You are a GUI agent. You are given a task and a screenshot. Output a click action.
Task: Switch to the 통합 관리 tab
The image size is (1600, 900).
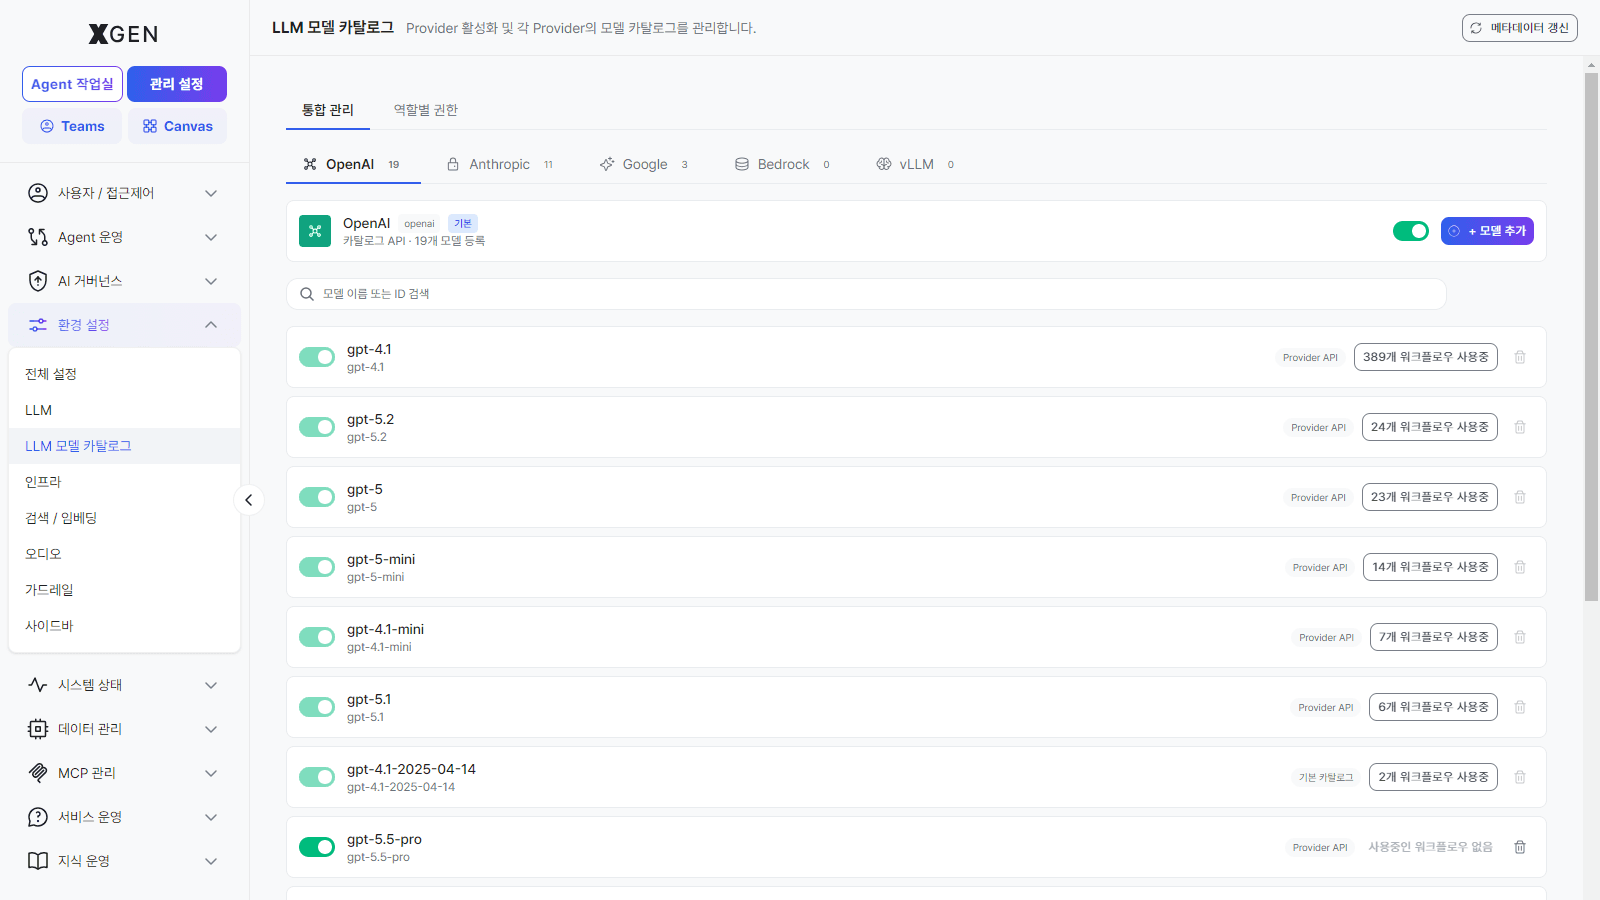pyautogui.click(x=328, y=110)
